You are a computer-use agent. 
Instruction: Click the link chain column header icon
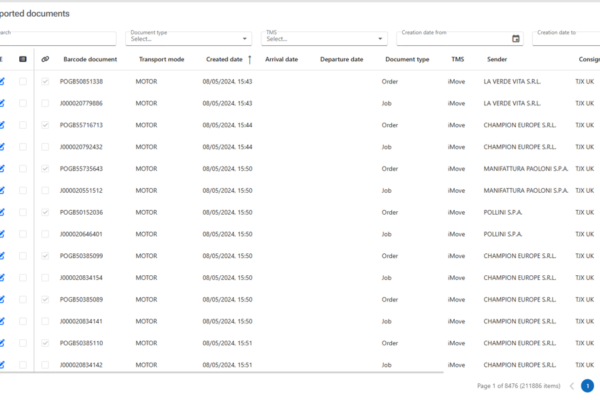pyautogui.click(x=45, y=59)
